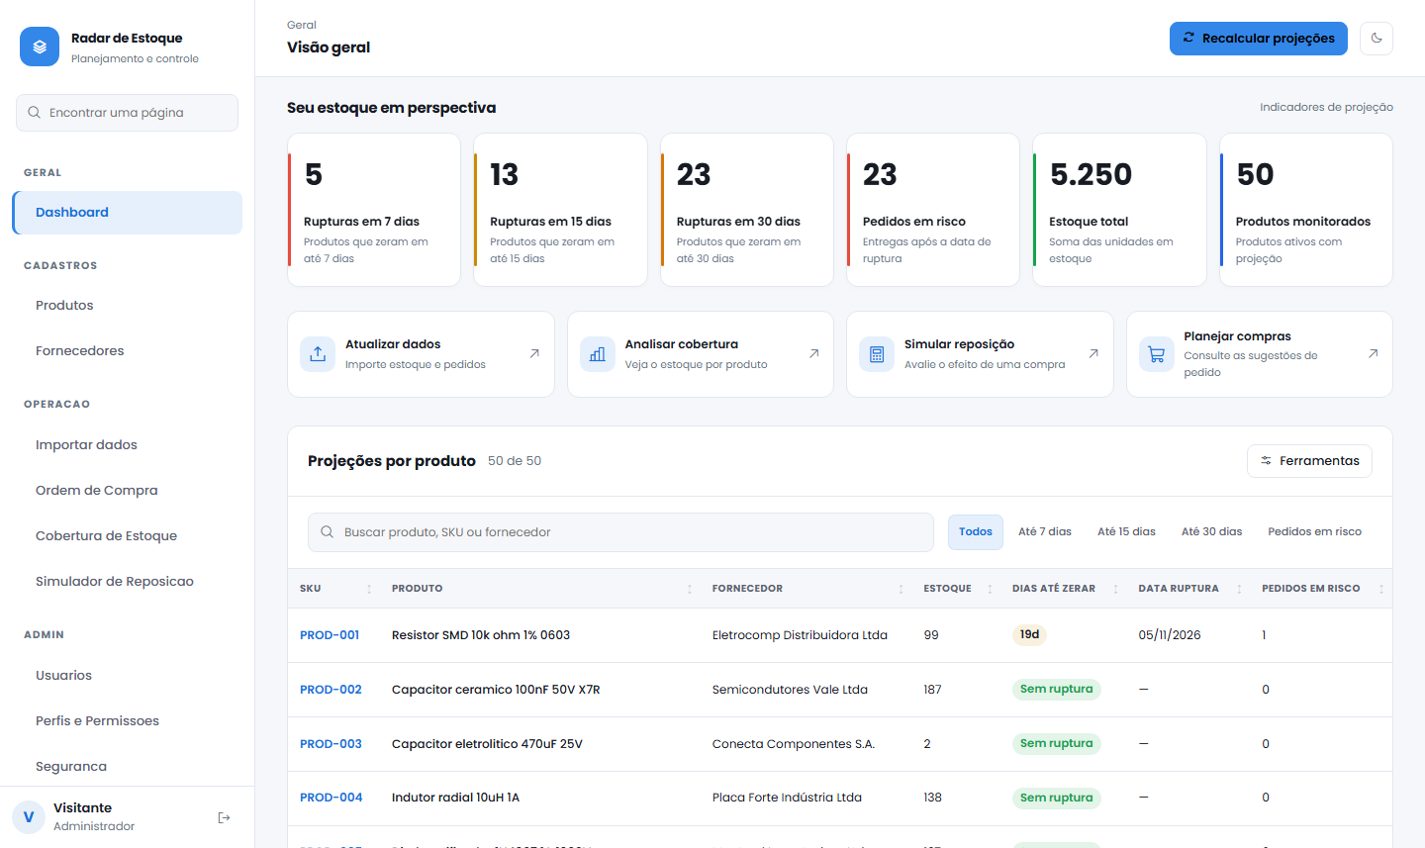Click the Radar de Estoque logo icon
The image size is (1425, 848).
coord(39,47)
